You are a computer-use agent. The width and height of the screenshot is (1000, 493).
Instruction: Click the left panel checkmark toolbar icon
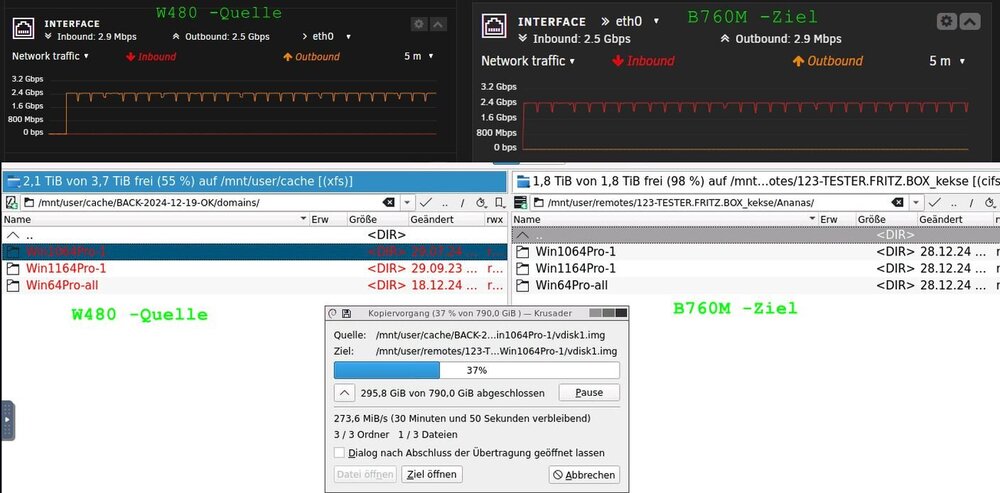point(425,203)
